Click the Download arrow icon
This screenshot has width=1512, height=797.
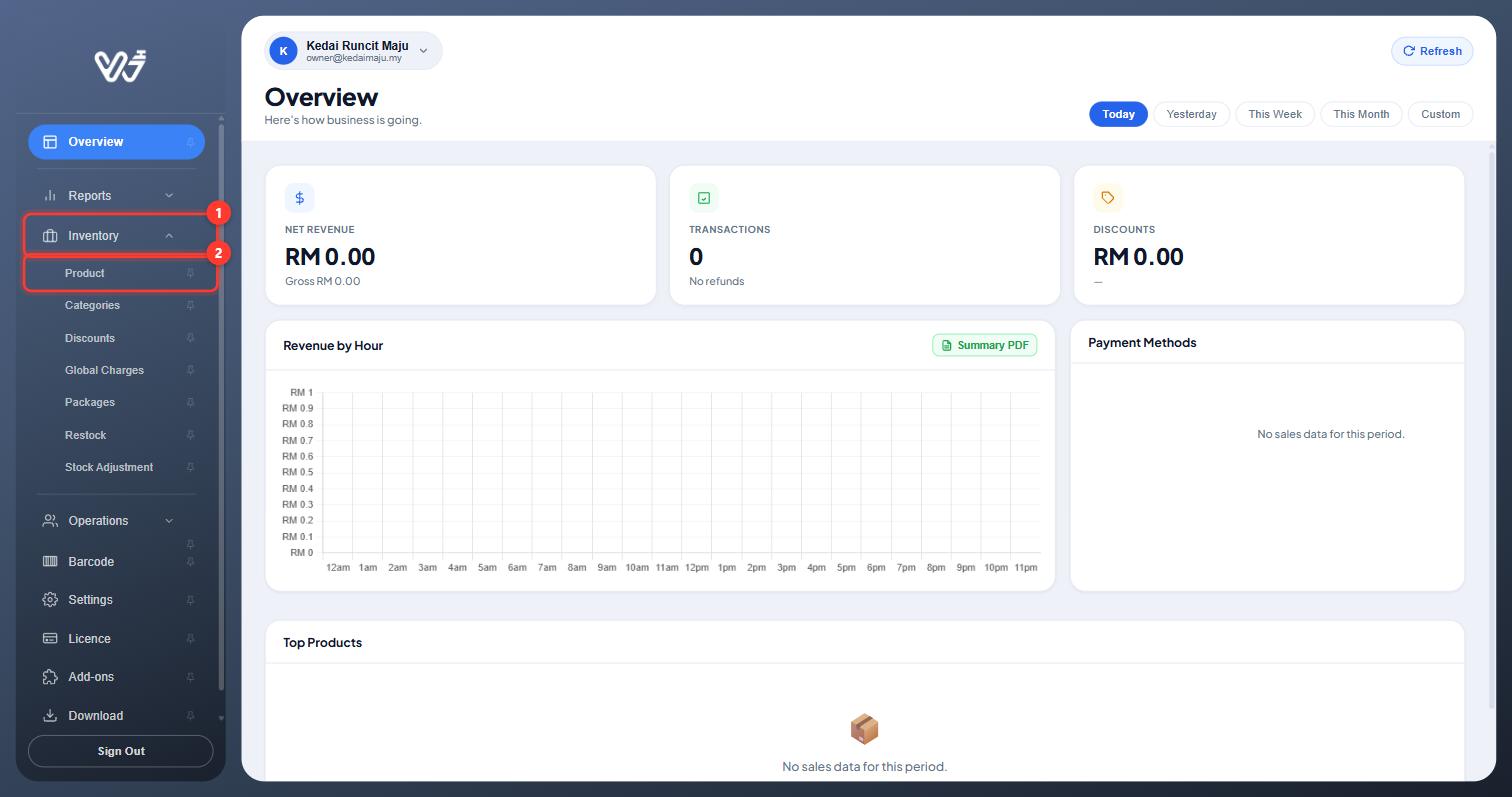click(x=50, y=716)
